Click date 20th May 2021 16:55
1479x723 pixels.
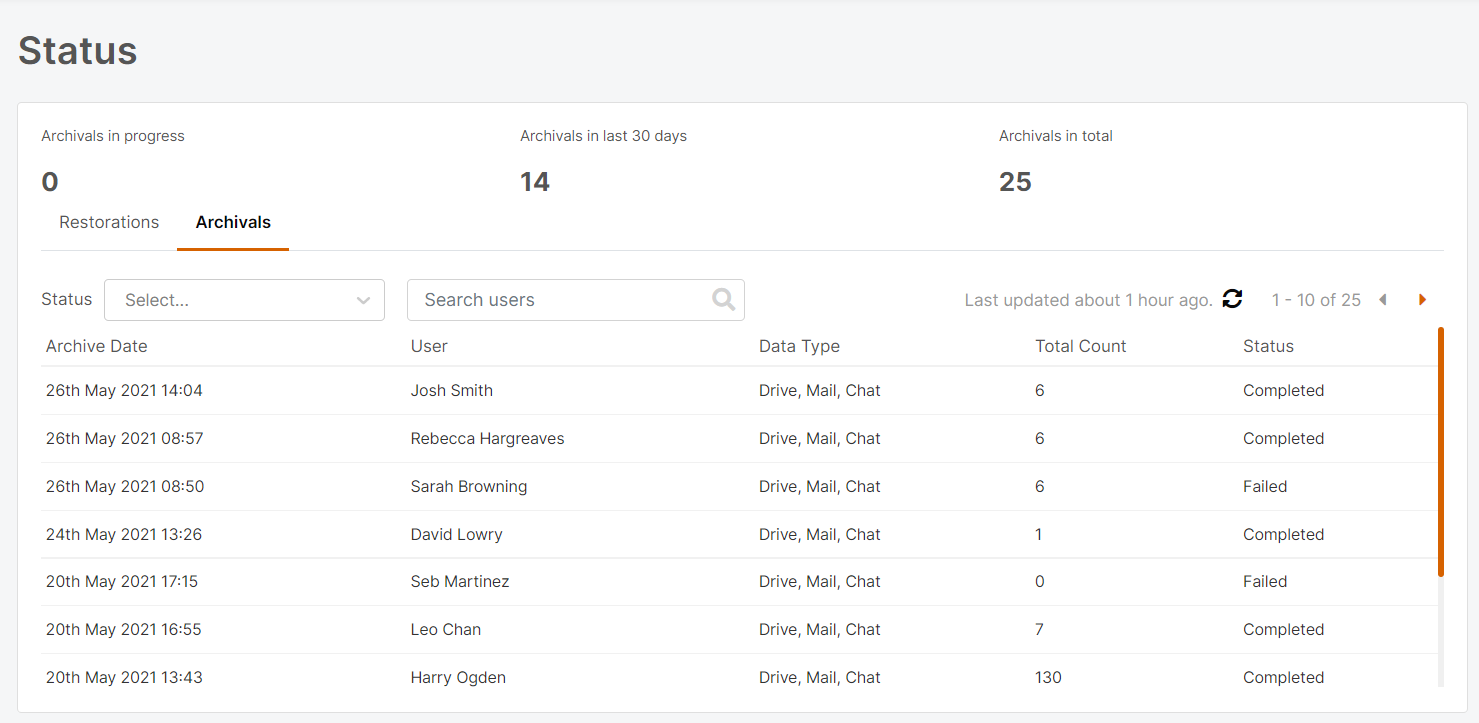coord(124,629)
